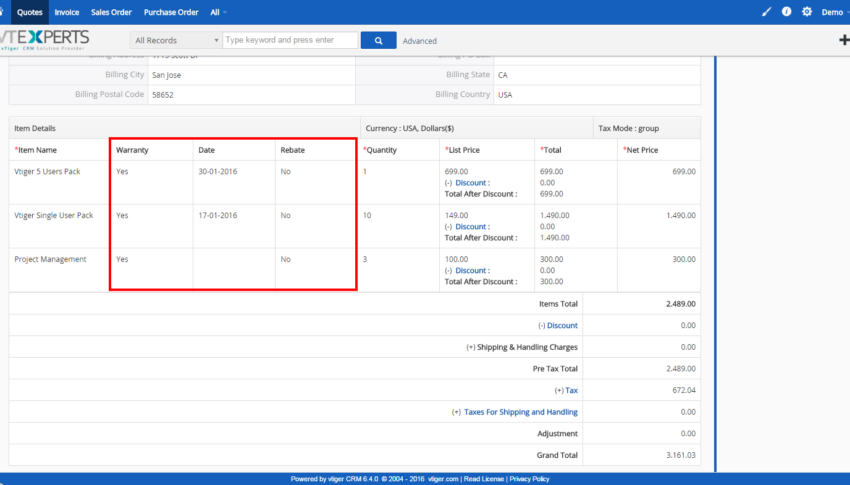850x485 pixels.
Task: Click Discount link for Vtiger 5 Users Pack
Action: click(x=471, y=183)
